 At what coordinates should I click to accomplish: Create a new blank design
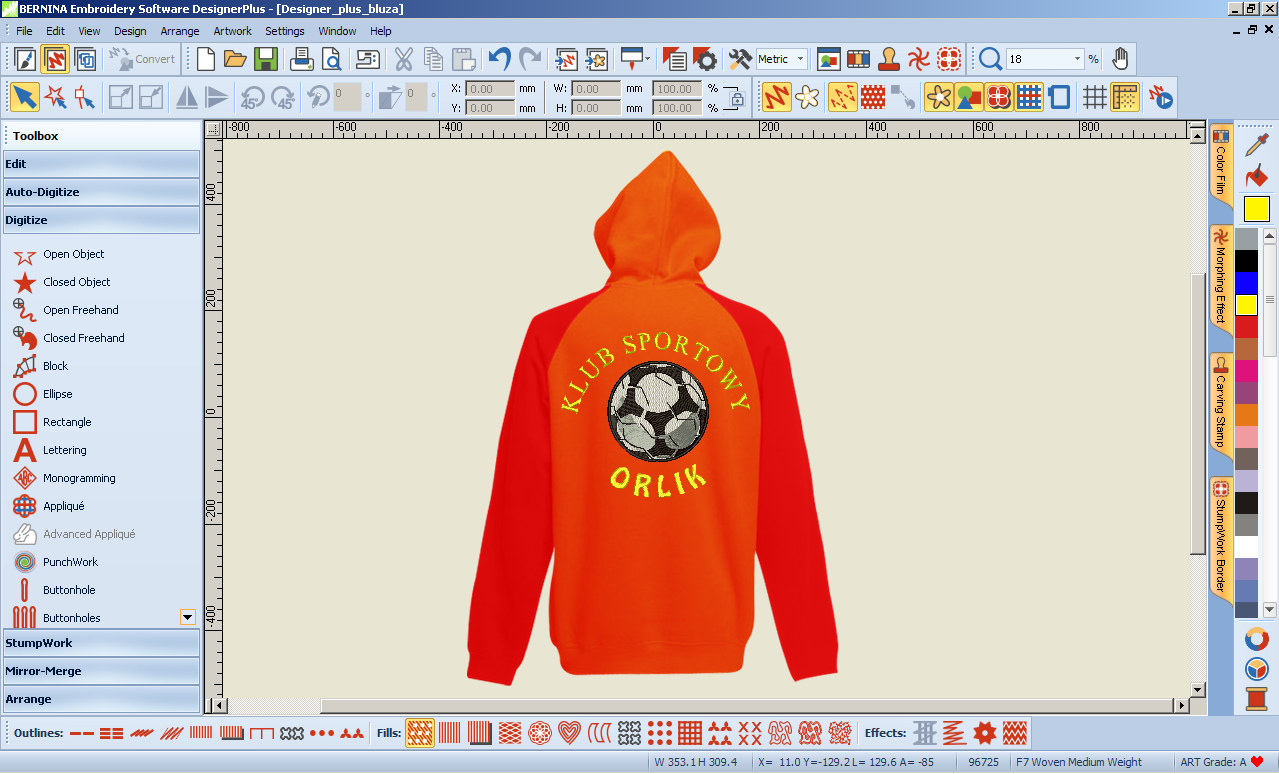click(206, 59)
